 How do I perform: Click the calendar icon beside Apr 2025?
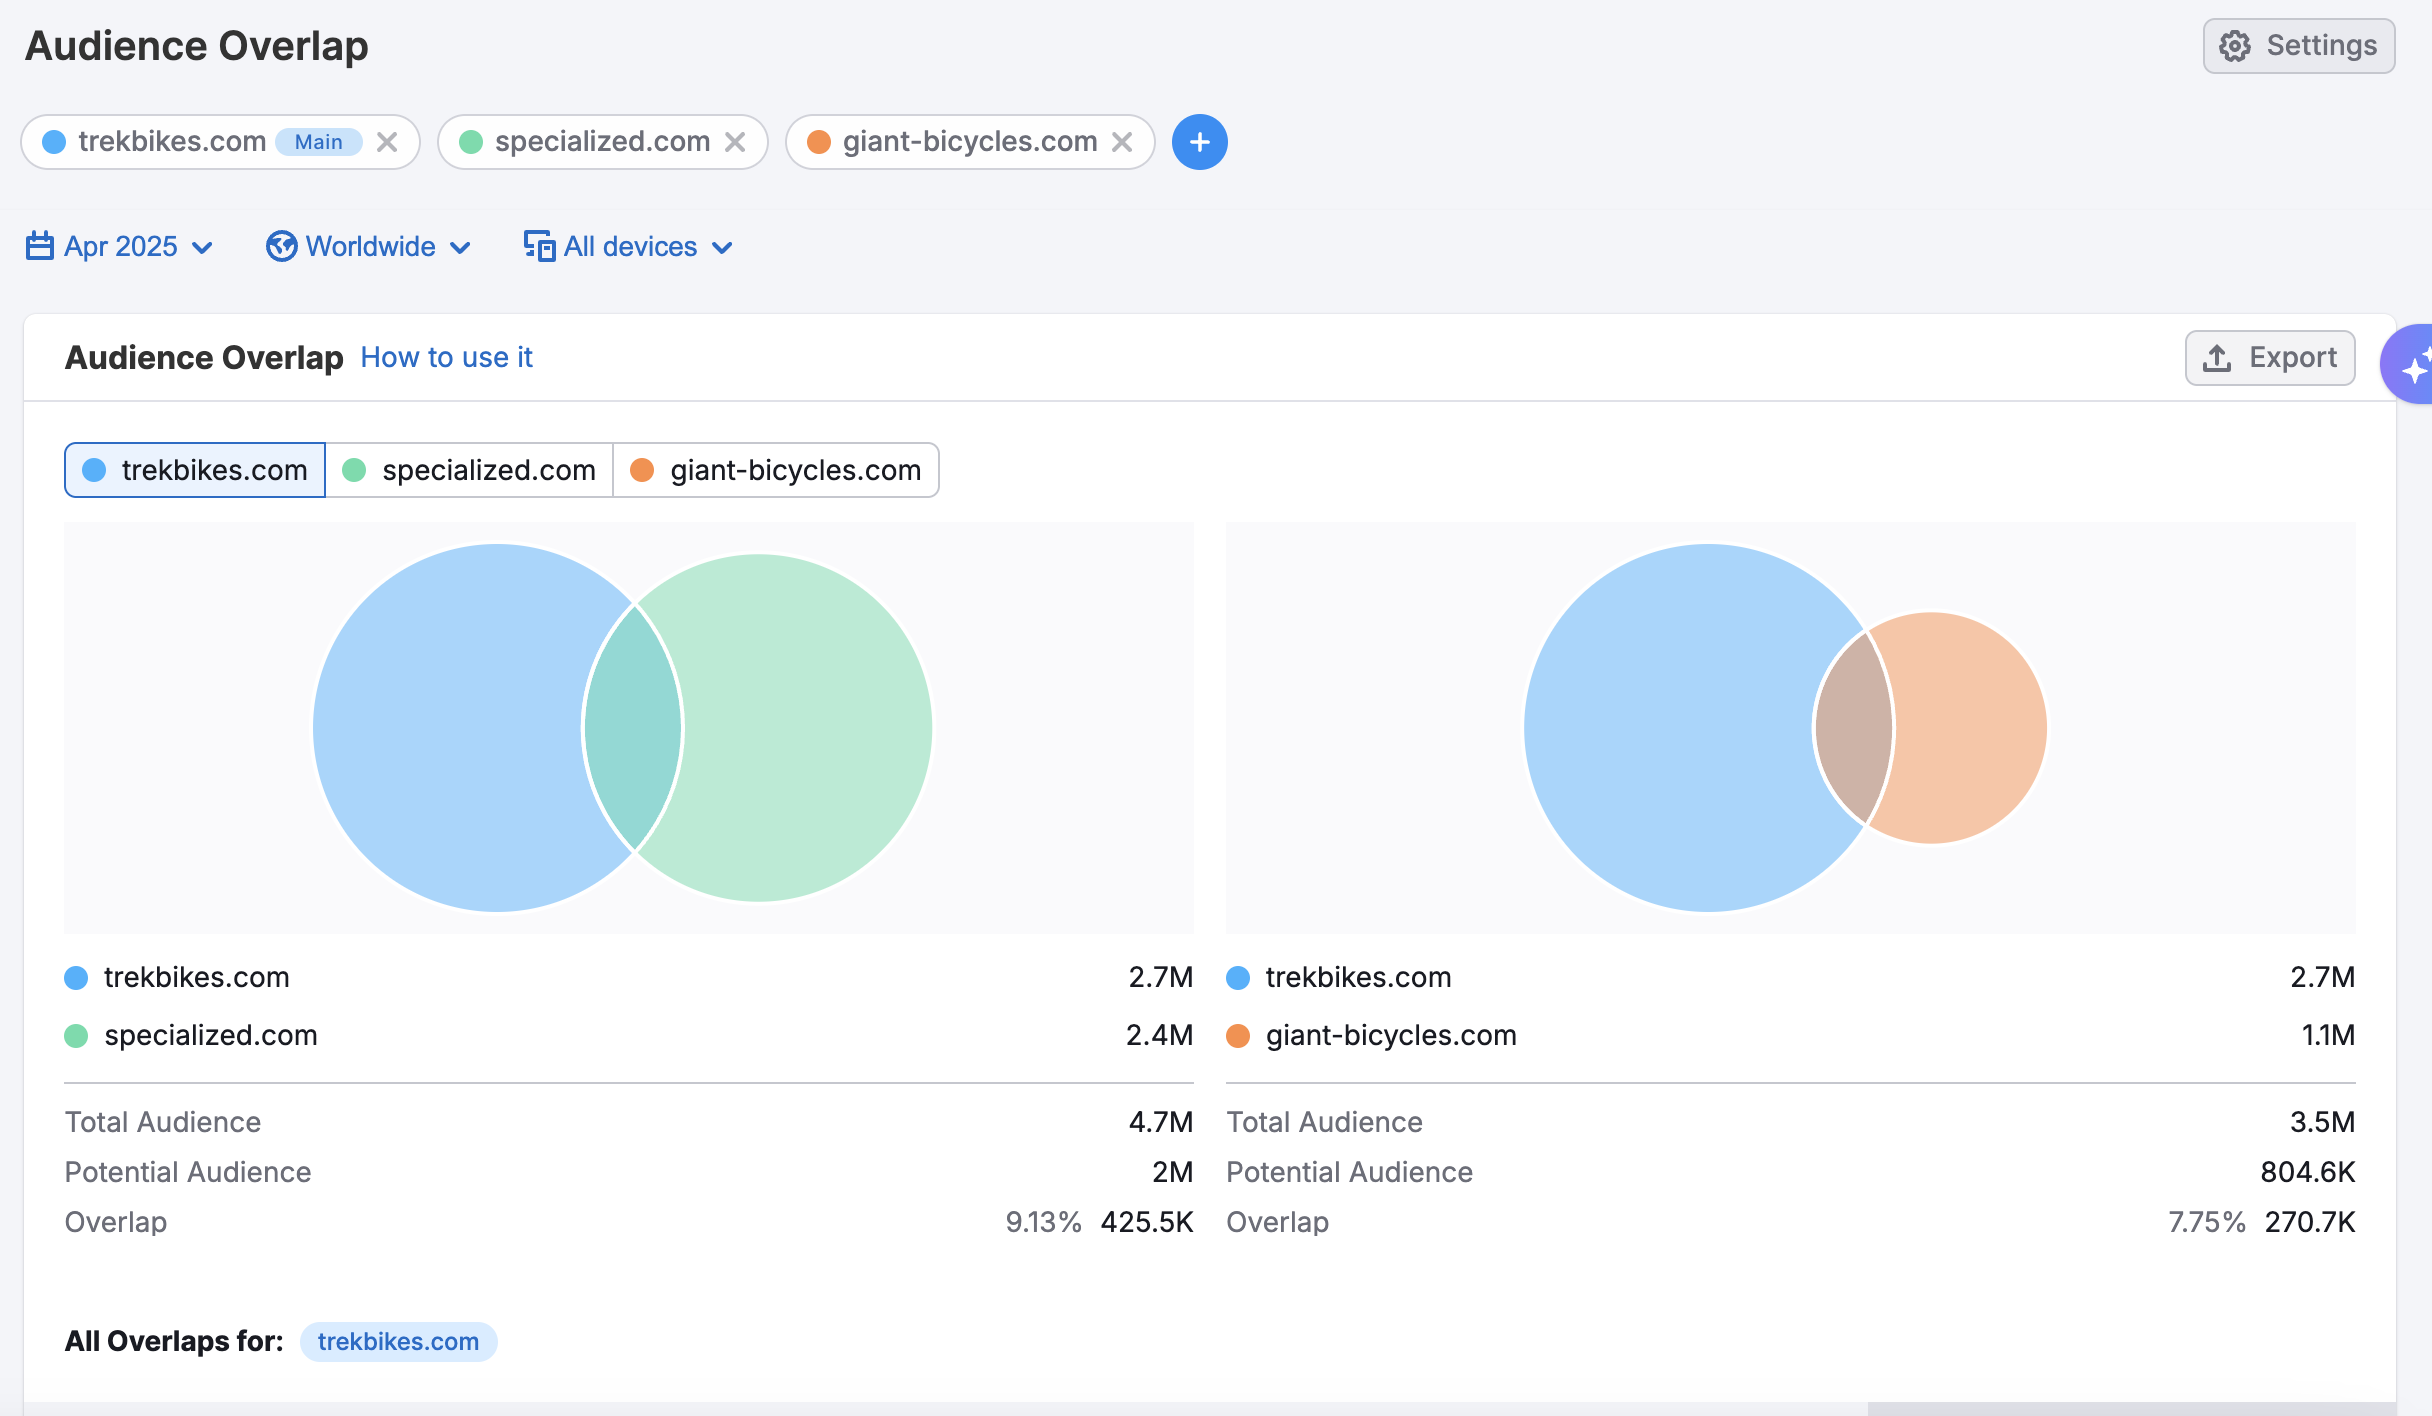click(x=39, y=246)
